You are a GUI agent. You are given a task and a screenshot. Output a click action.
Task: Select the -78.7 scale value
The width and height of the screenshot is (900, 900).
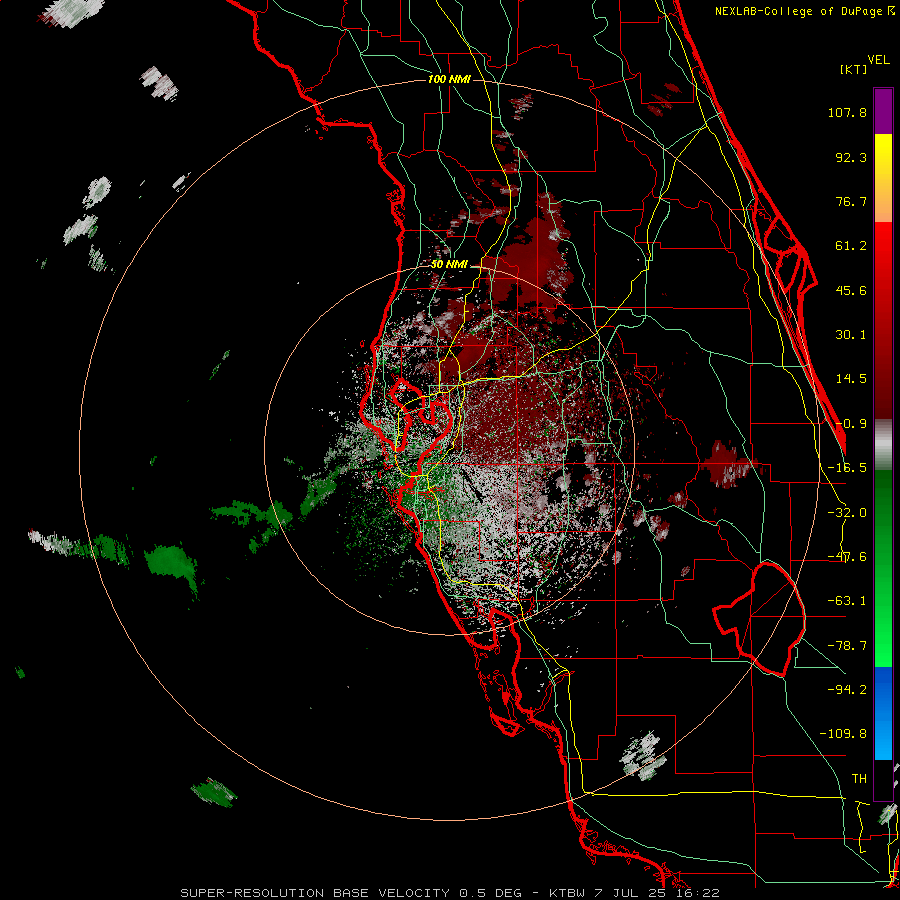(x=847, y=646)
